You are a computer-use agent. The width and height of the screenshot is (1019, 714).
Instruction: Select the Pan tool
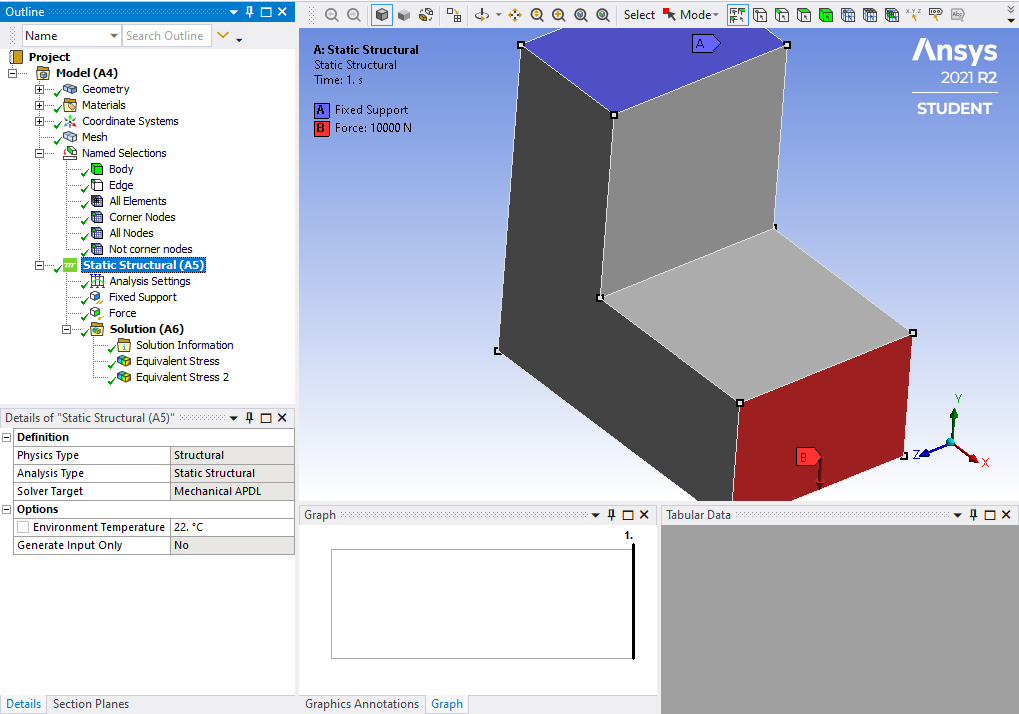(x=515, y=15)
